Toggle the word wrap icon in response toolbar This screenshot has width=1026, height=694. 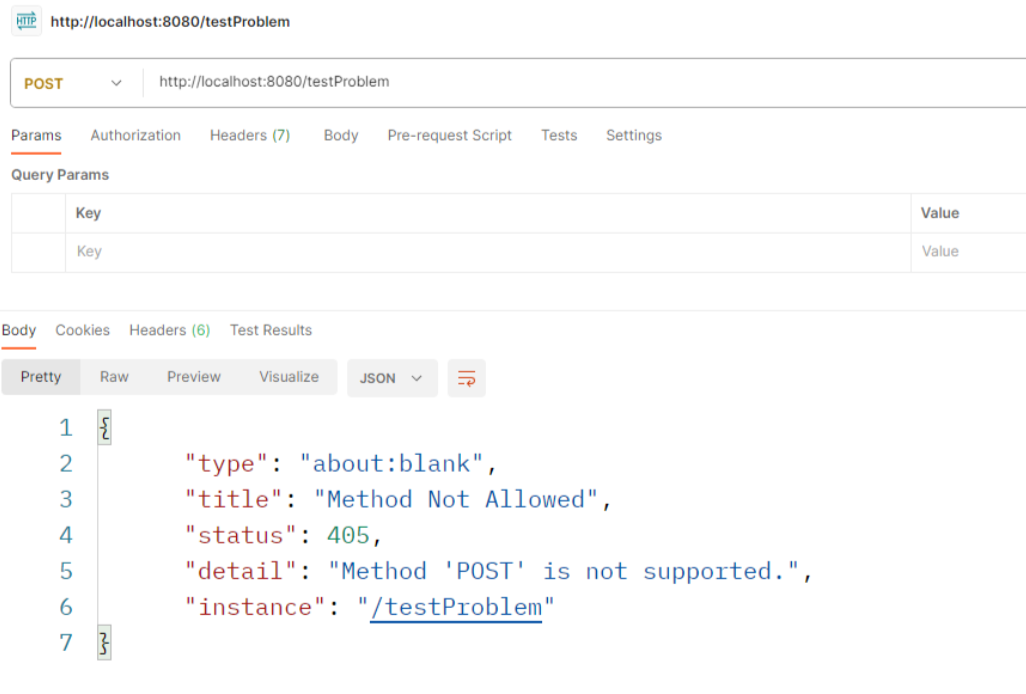[466, 378]
